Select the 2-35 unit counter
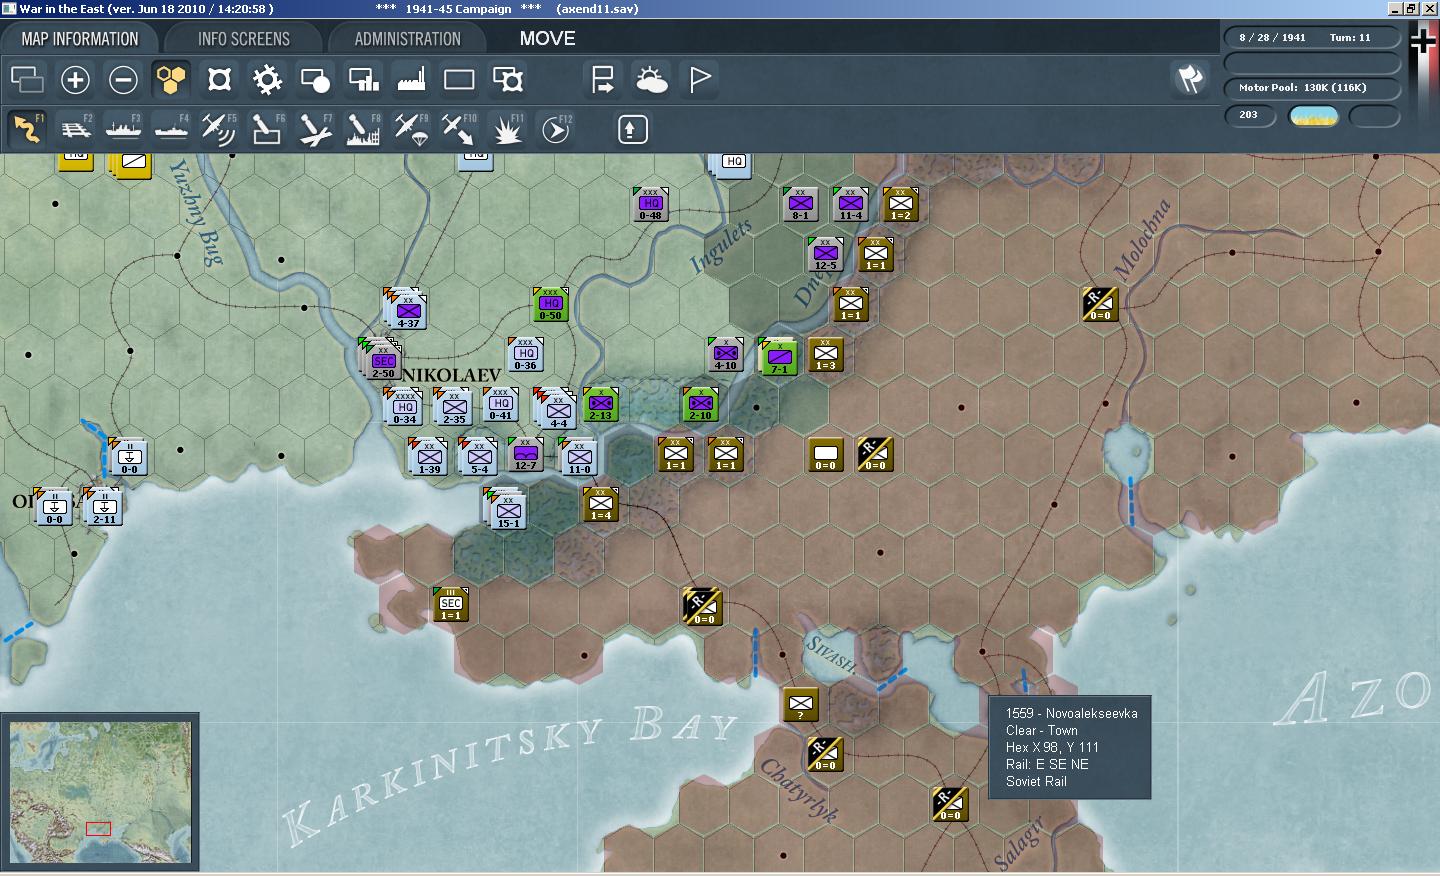1440x876 pixels. click(453, 407)
